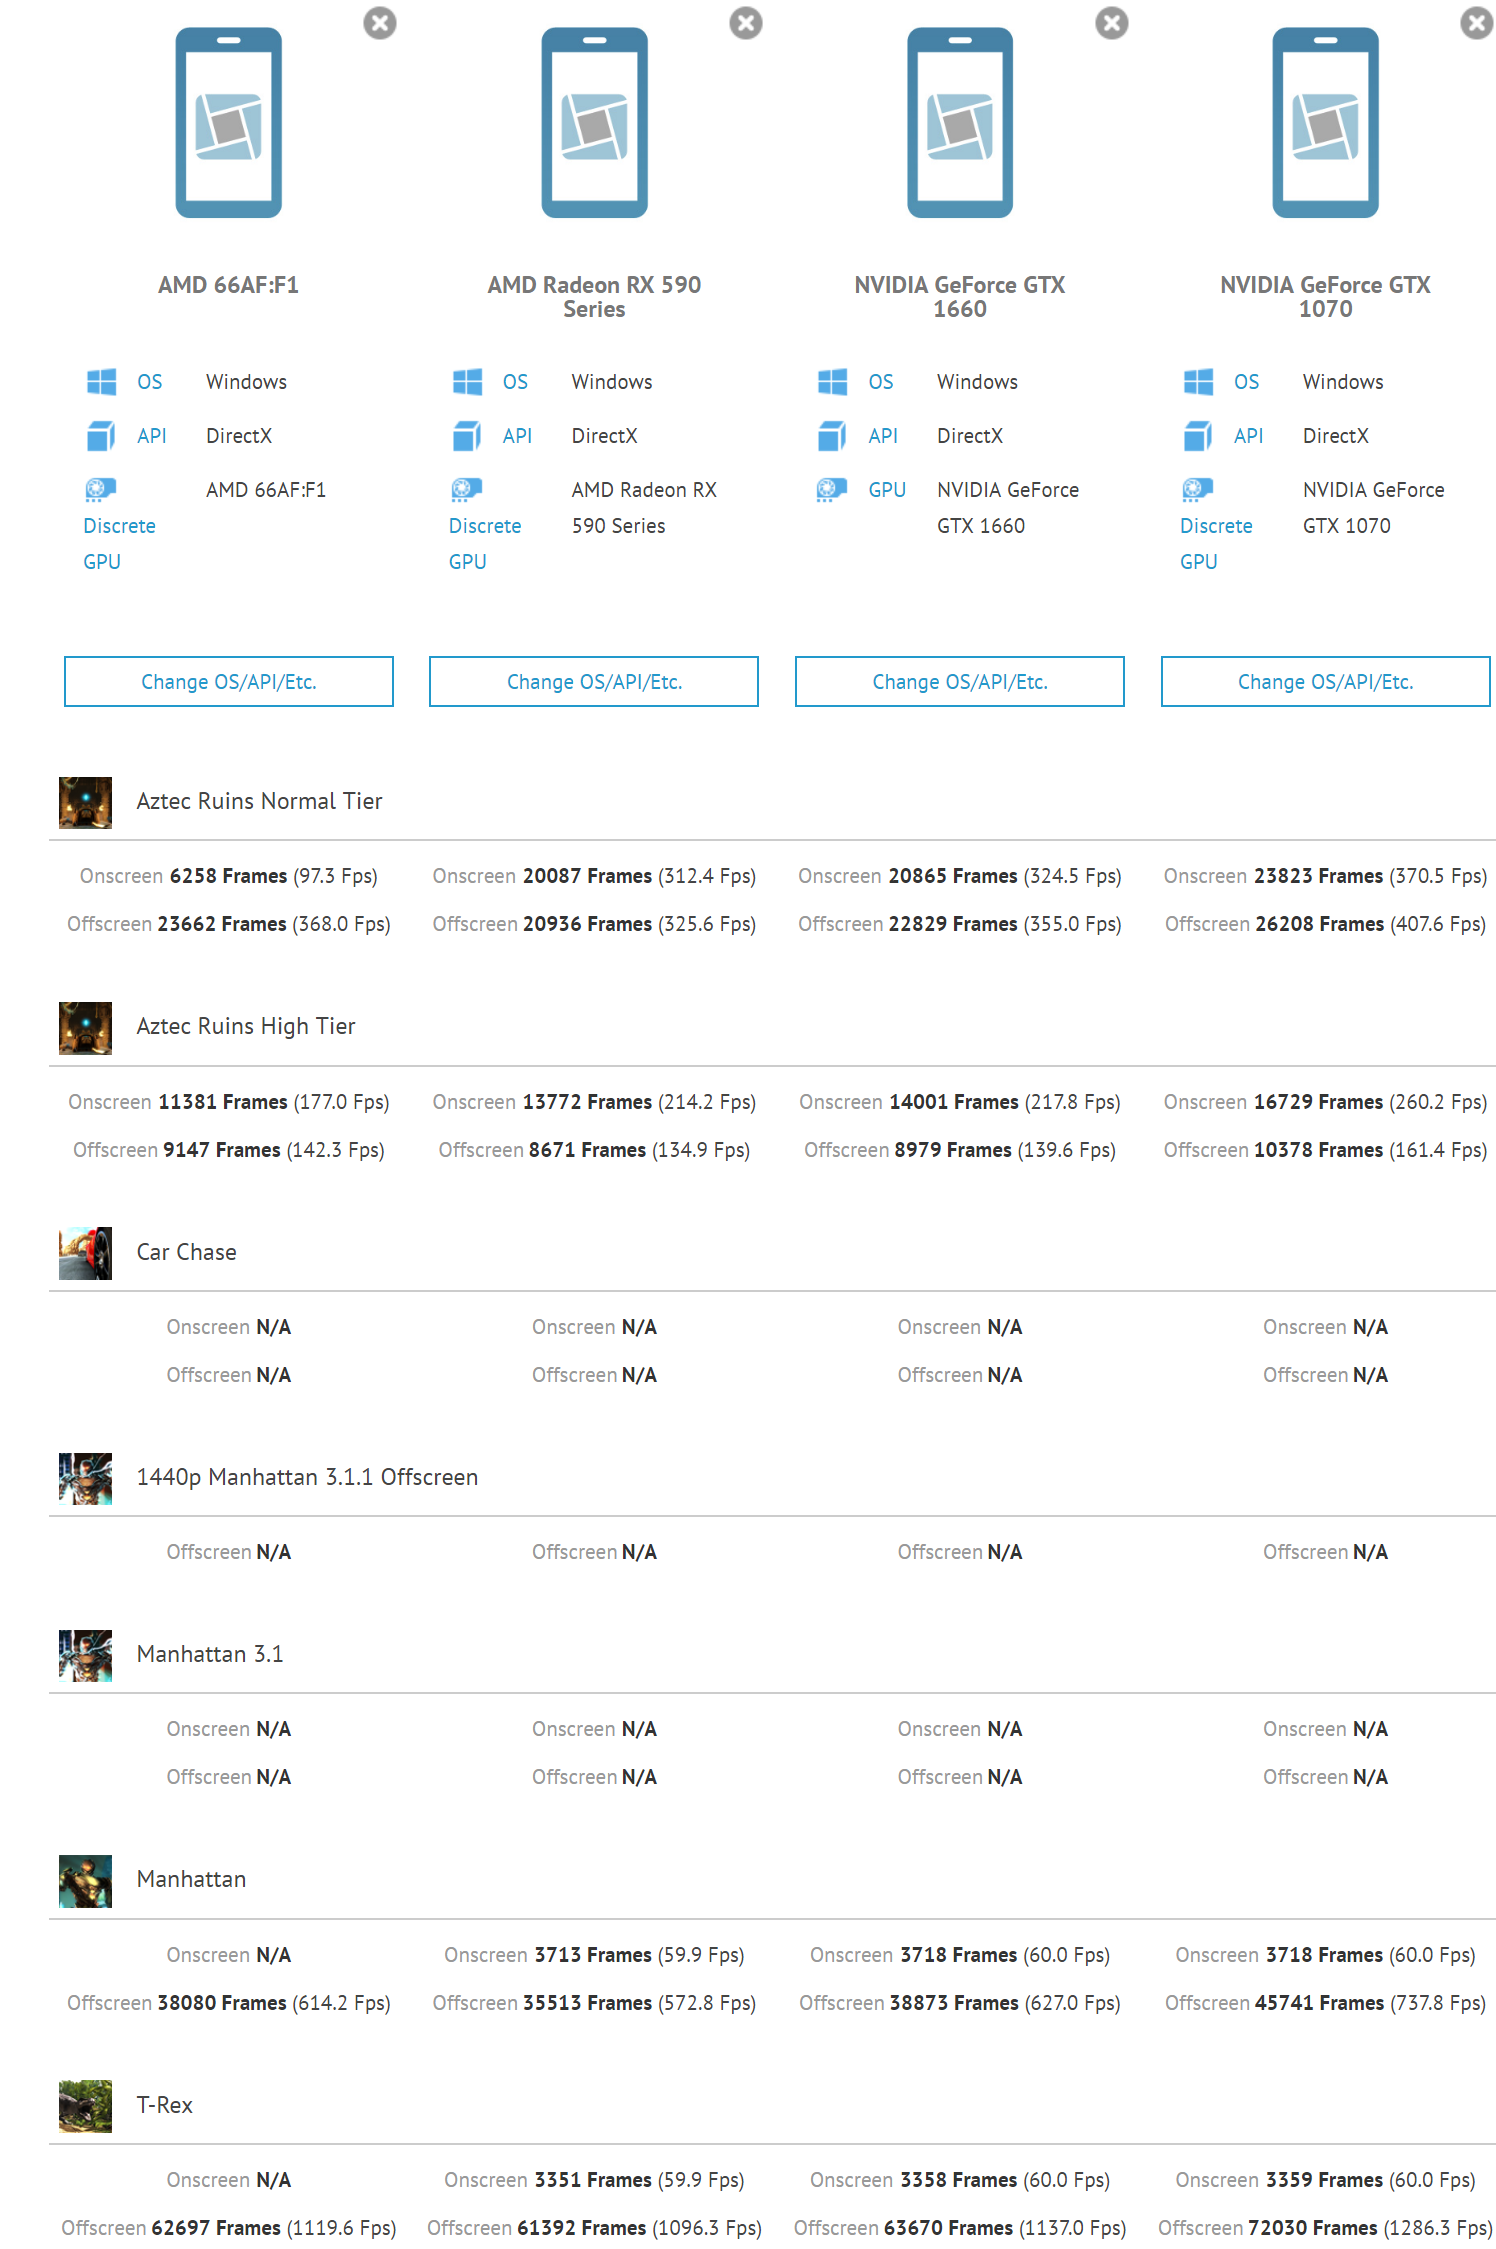Click Change OS/API/Etc. for AMD 66AF:F1
Viewport: 1496px width, 2249px height.
click(229, 682)
